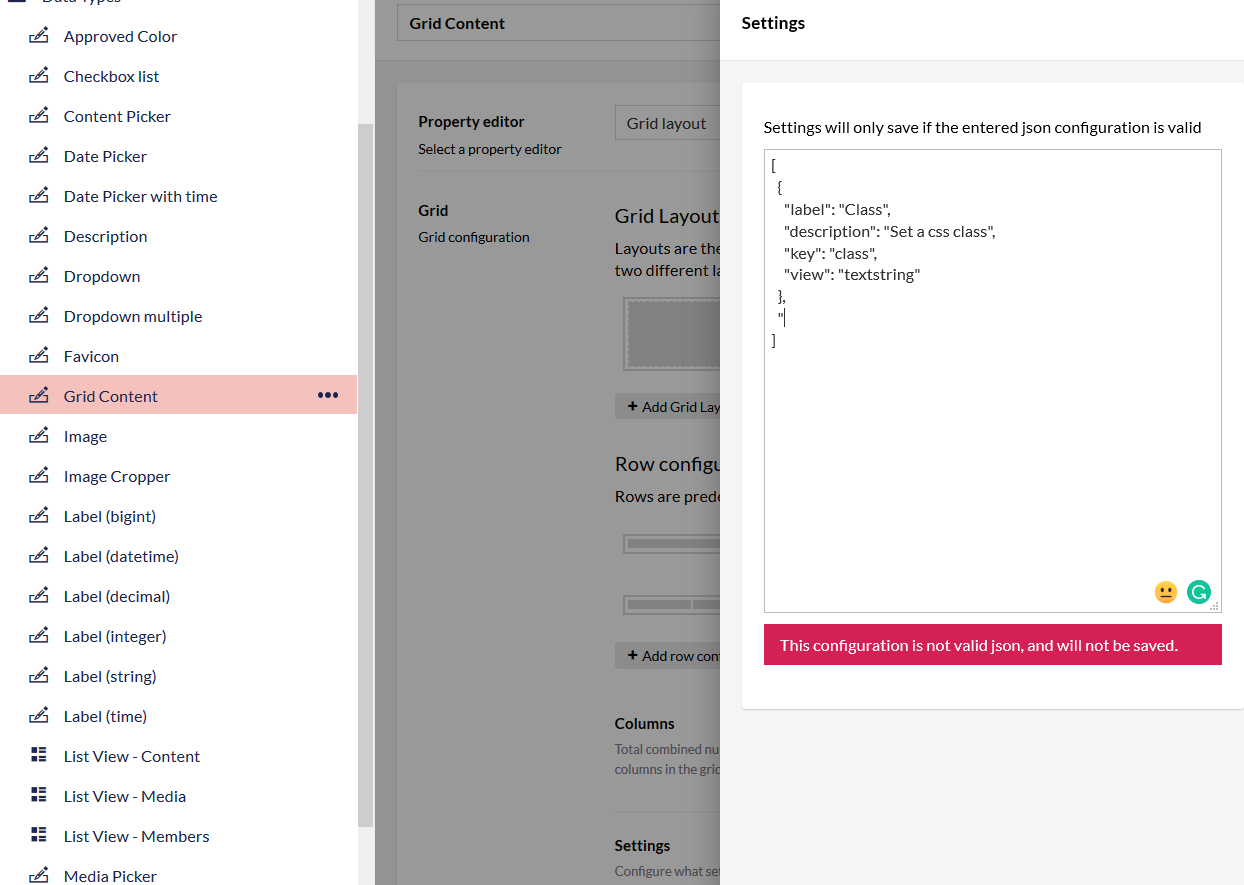Open the Grid Content actions menu
1244x885 pixels.
(328, 395)
